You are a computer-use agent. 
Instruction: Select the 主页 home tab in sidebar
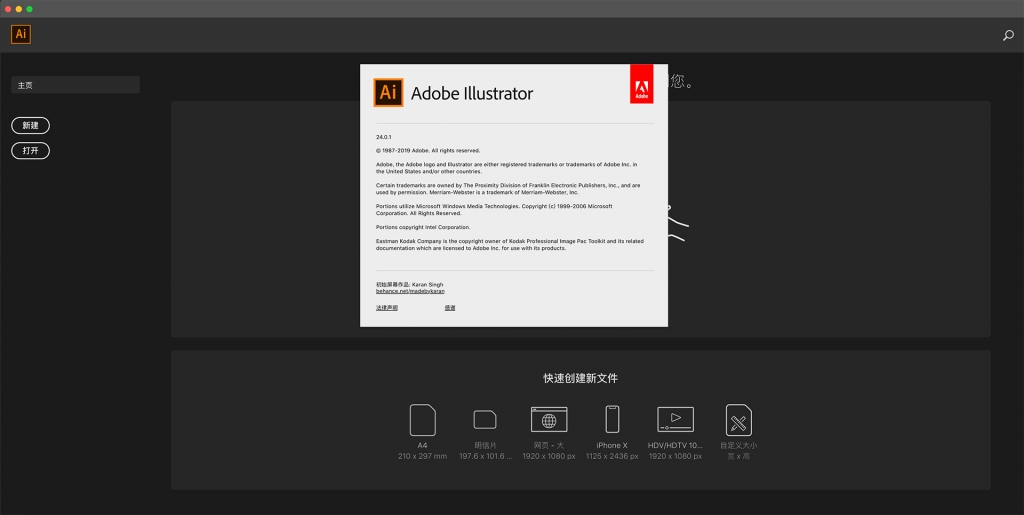(x=75, y=85)
